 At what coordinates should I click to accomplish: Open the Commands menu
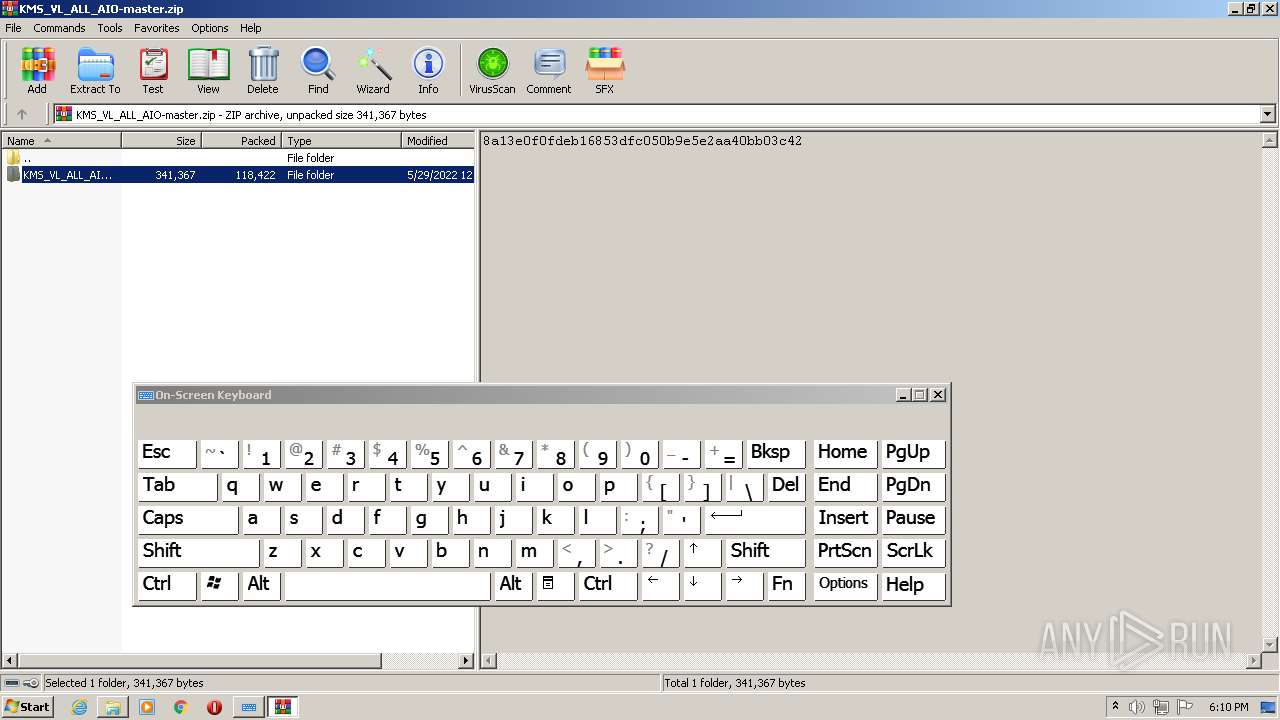[x=59, y=28]
